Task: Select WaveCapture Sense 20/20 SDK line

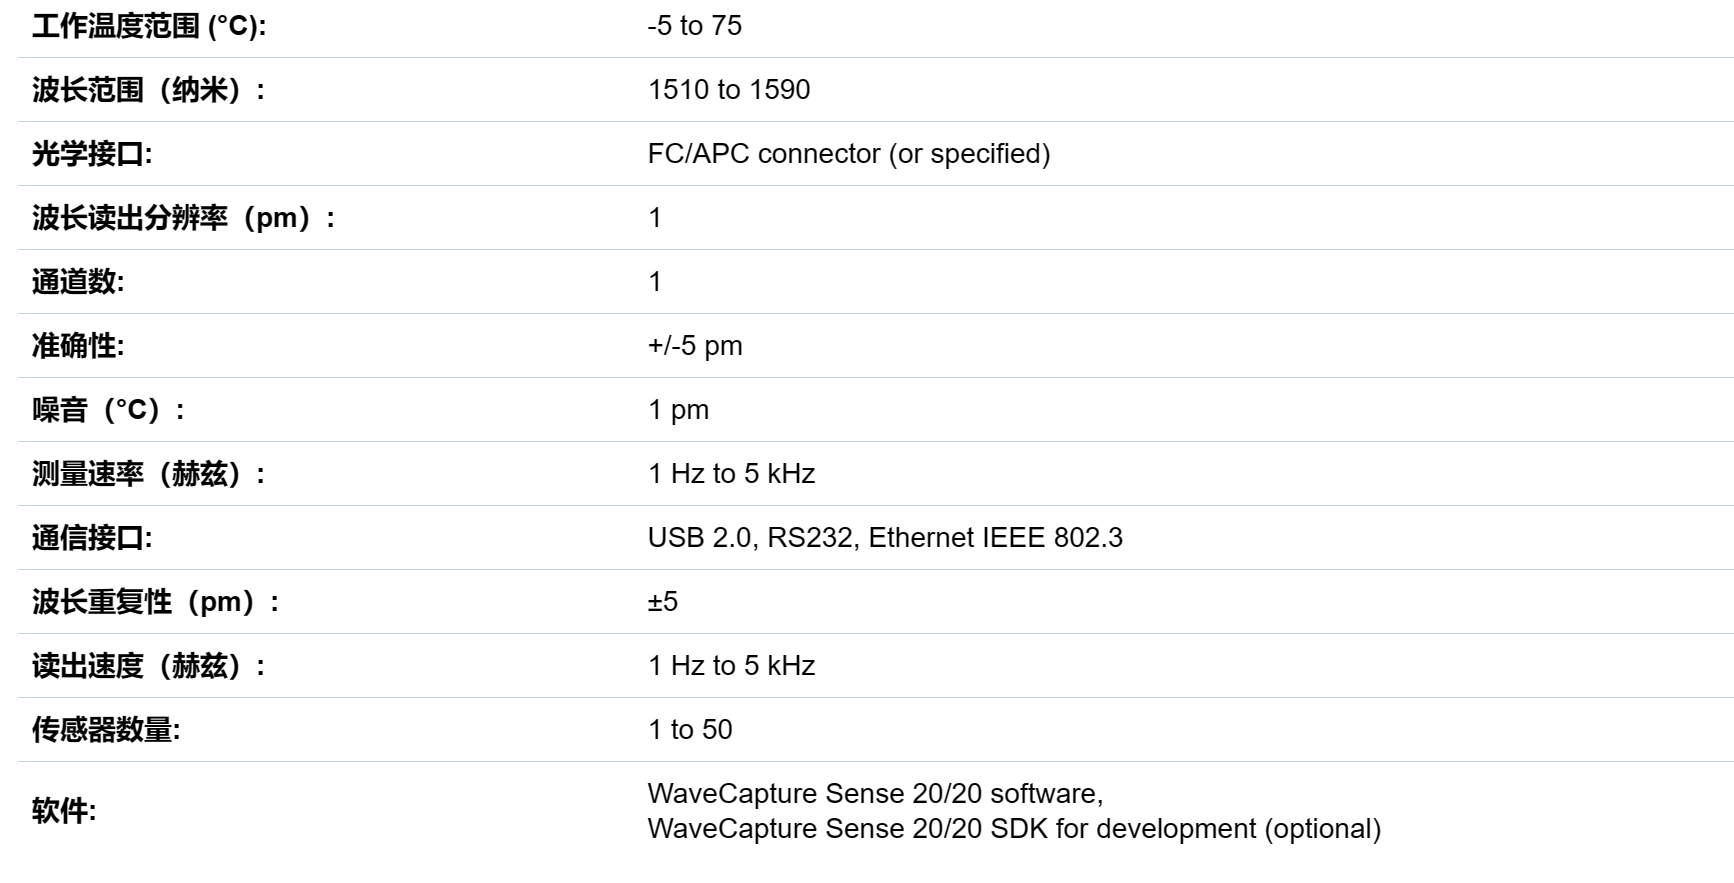Action: coord(1014,829)
